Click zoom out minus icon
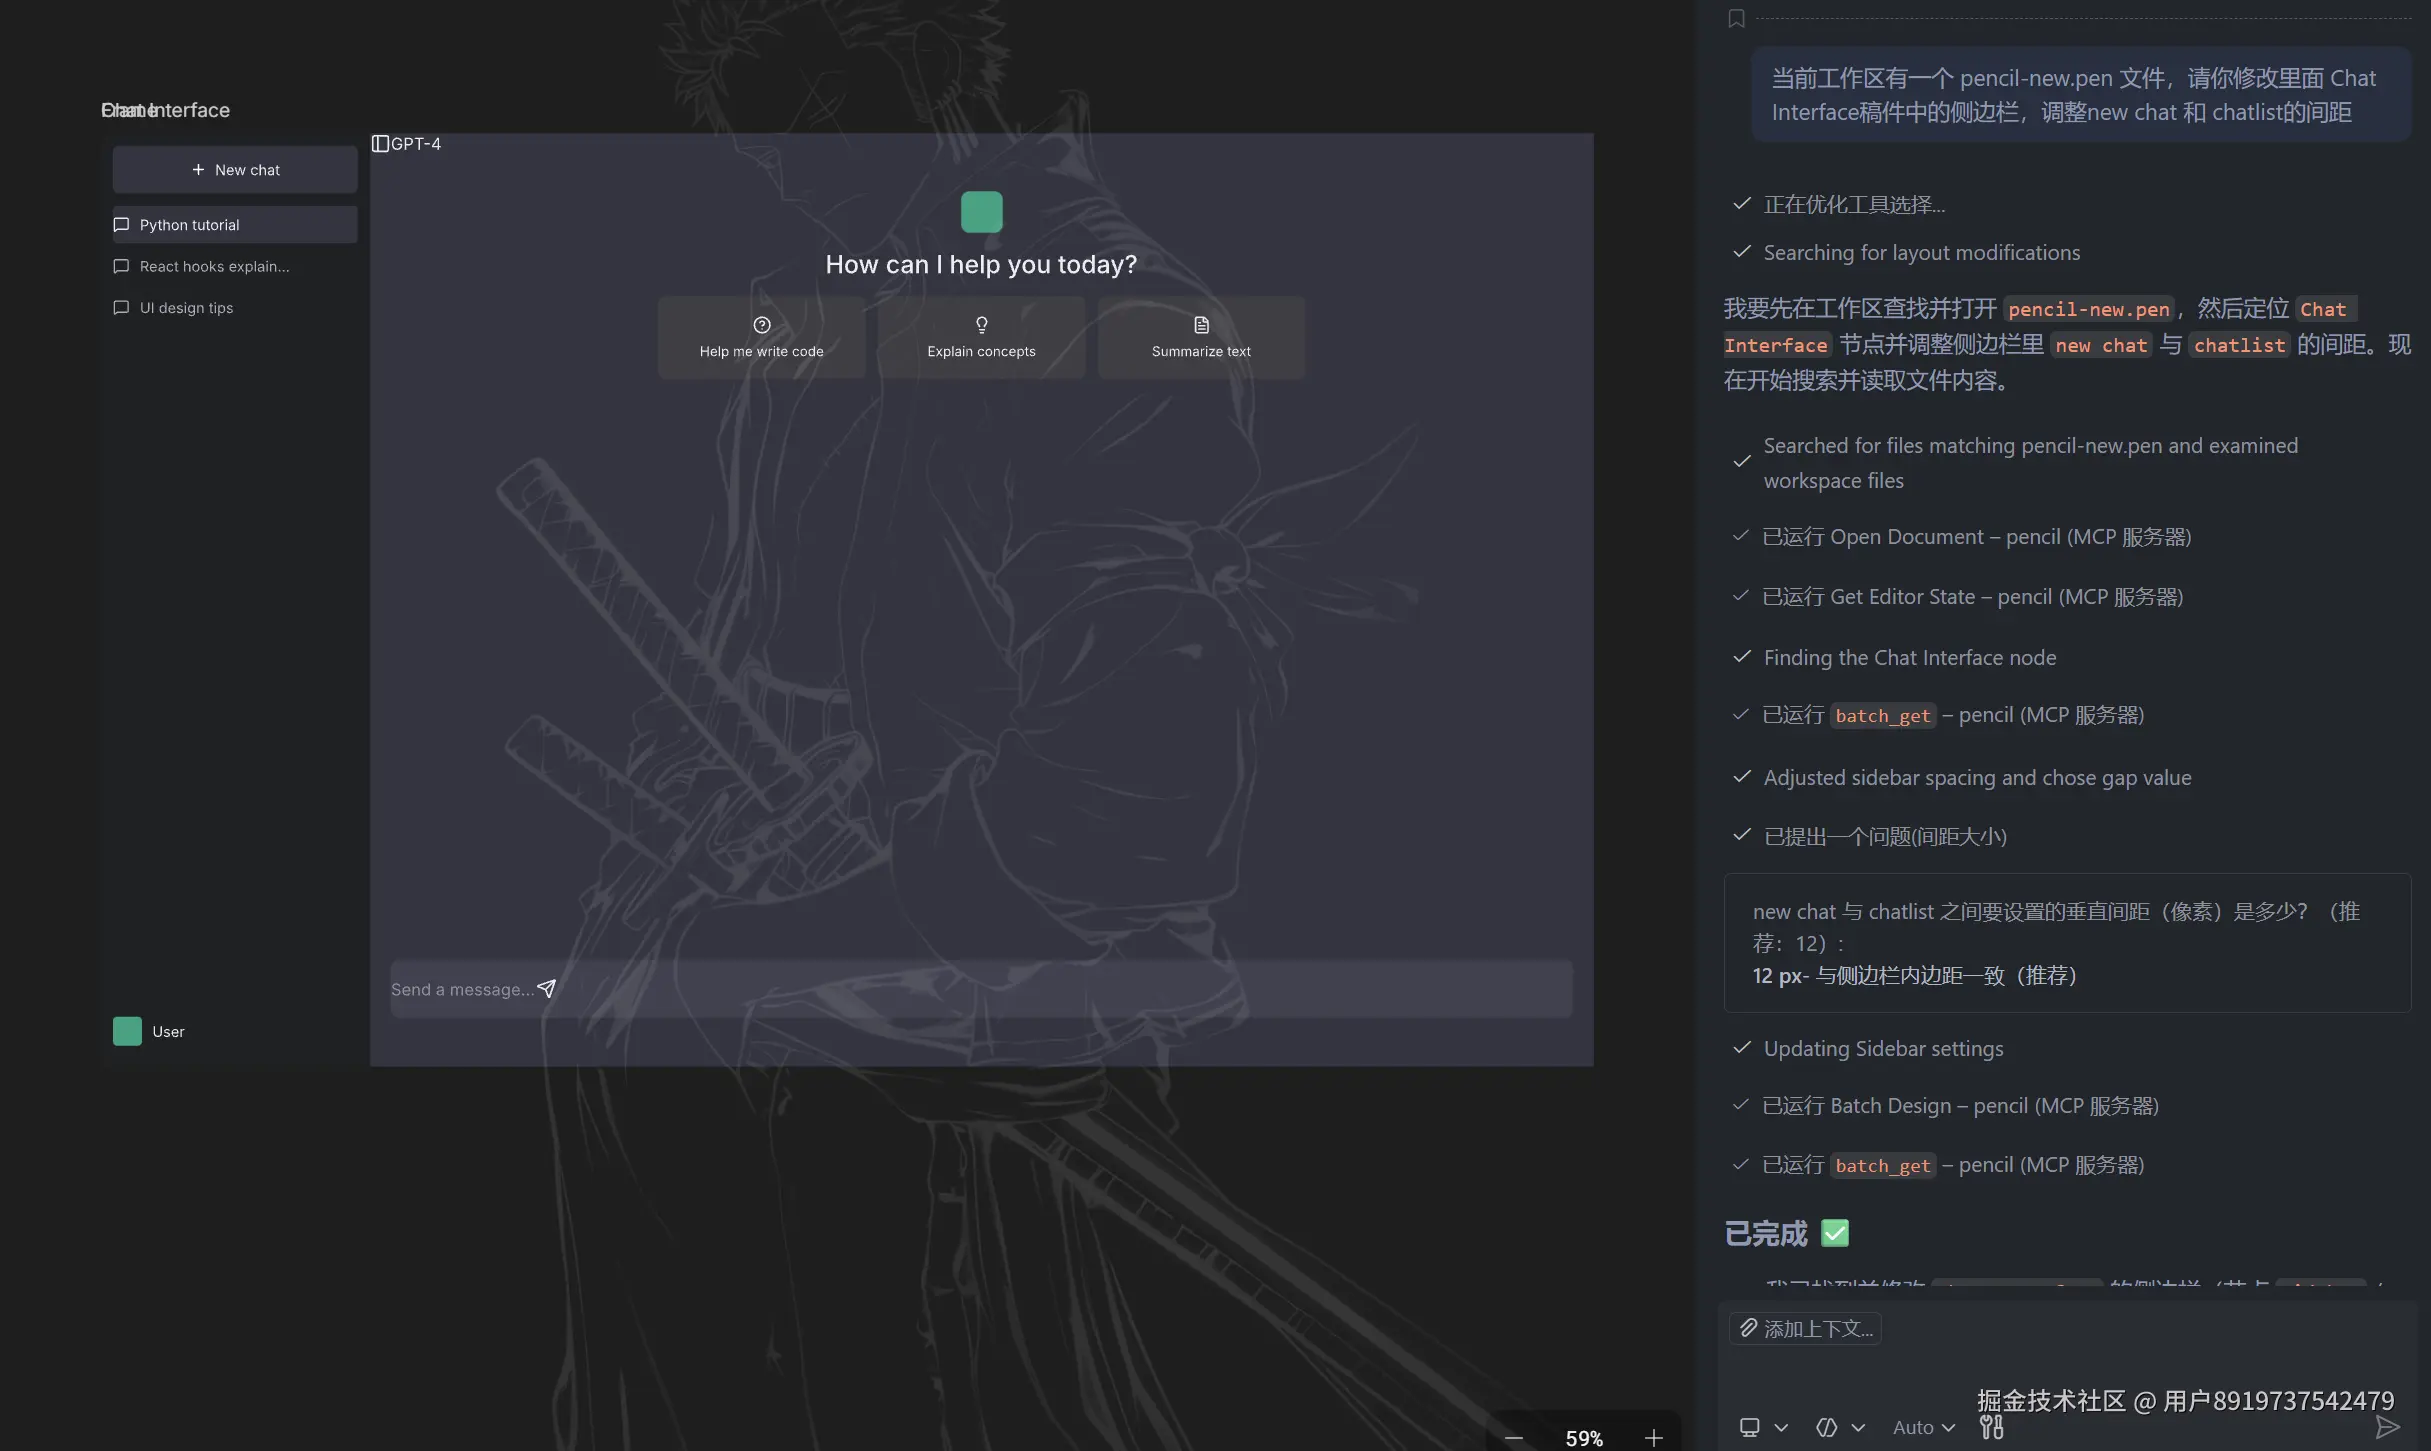This screenshot has height=1451, width=2431. pyautogui.click(x=1514, y=1438)
